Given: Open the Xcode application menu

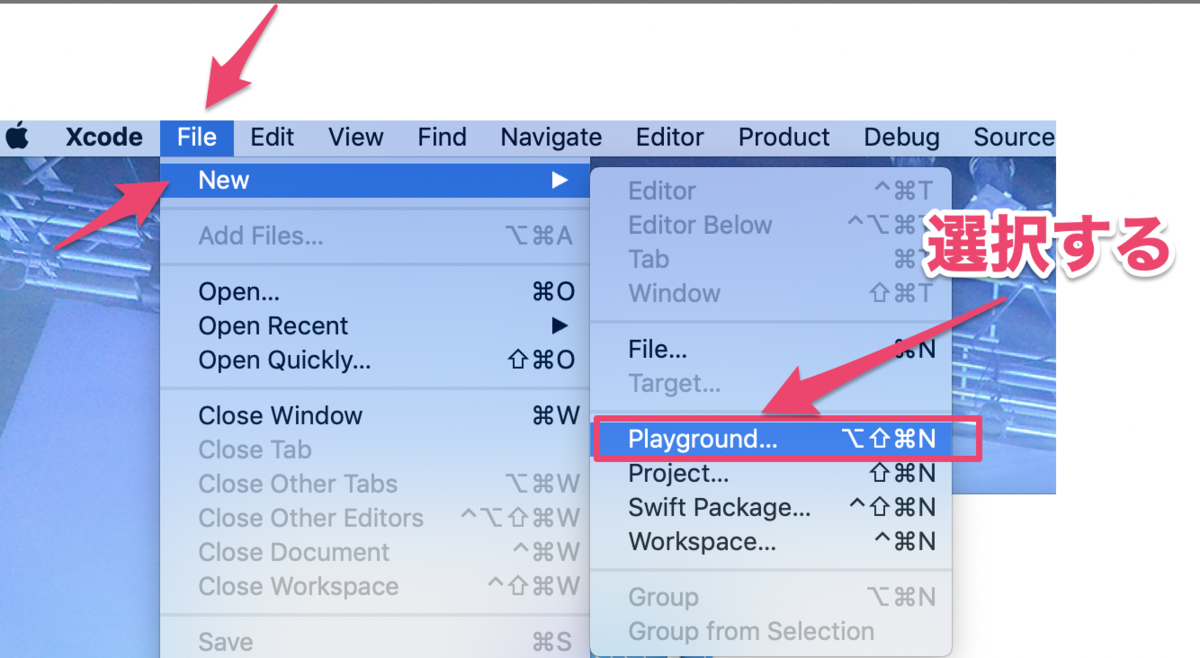Looking at the screenshot, I should [x=104, y=137].
